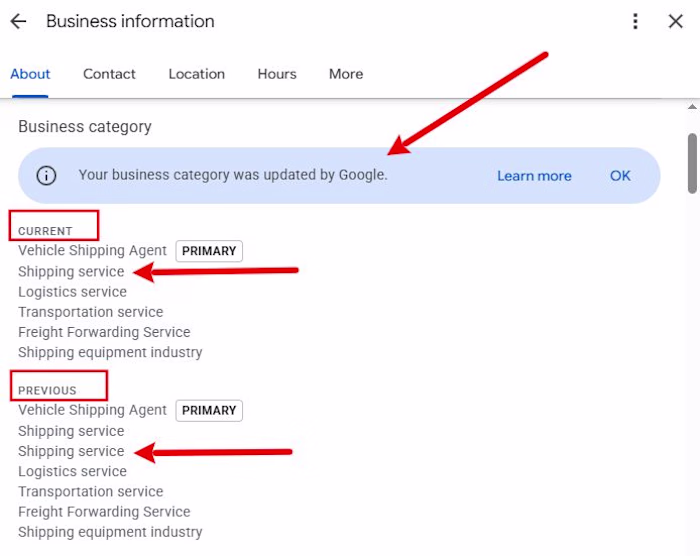
Task: Click the vertical scrollbar thumb
Action: [x=692, y=163]
